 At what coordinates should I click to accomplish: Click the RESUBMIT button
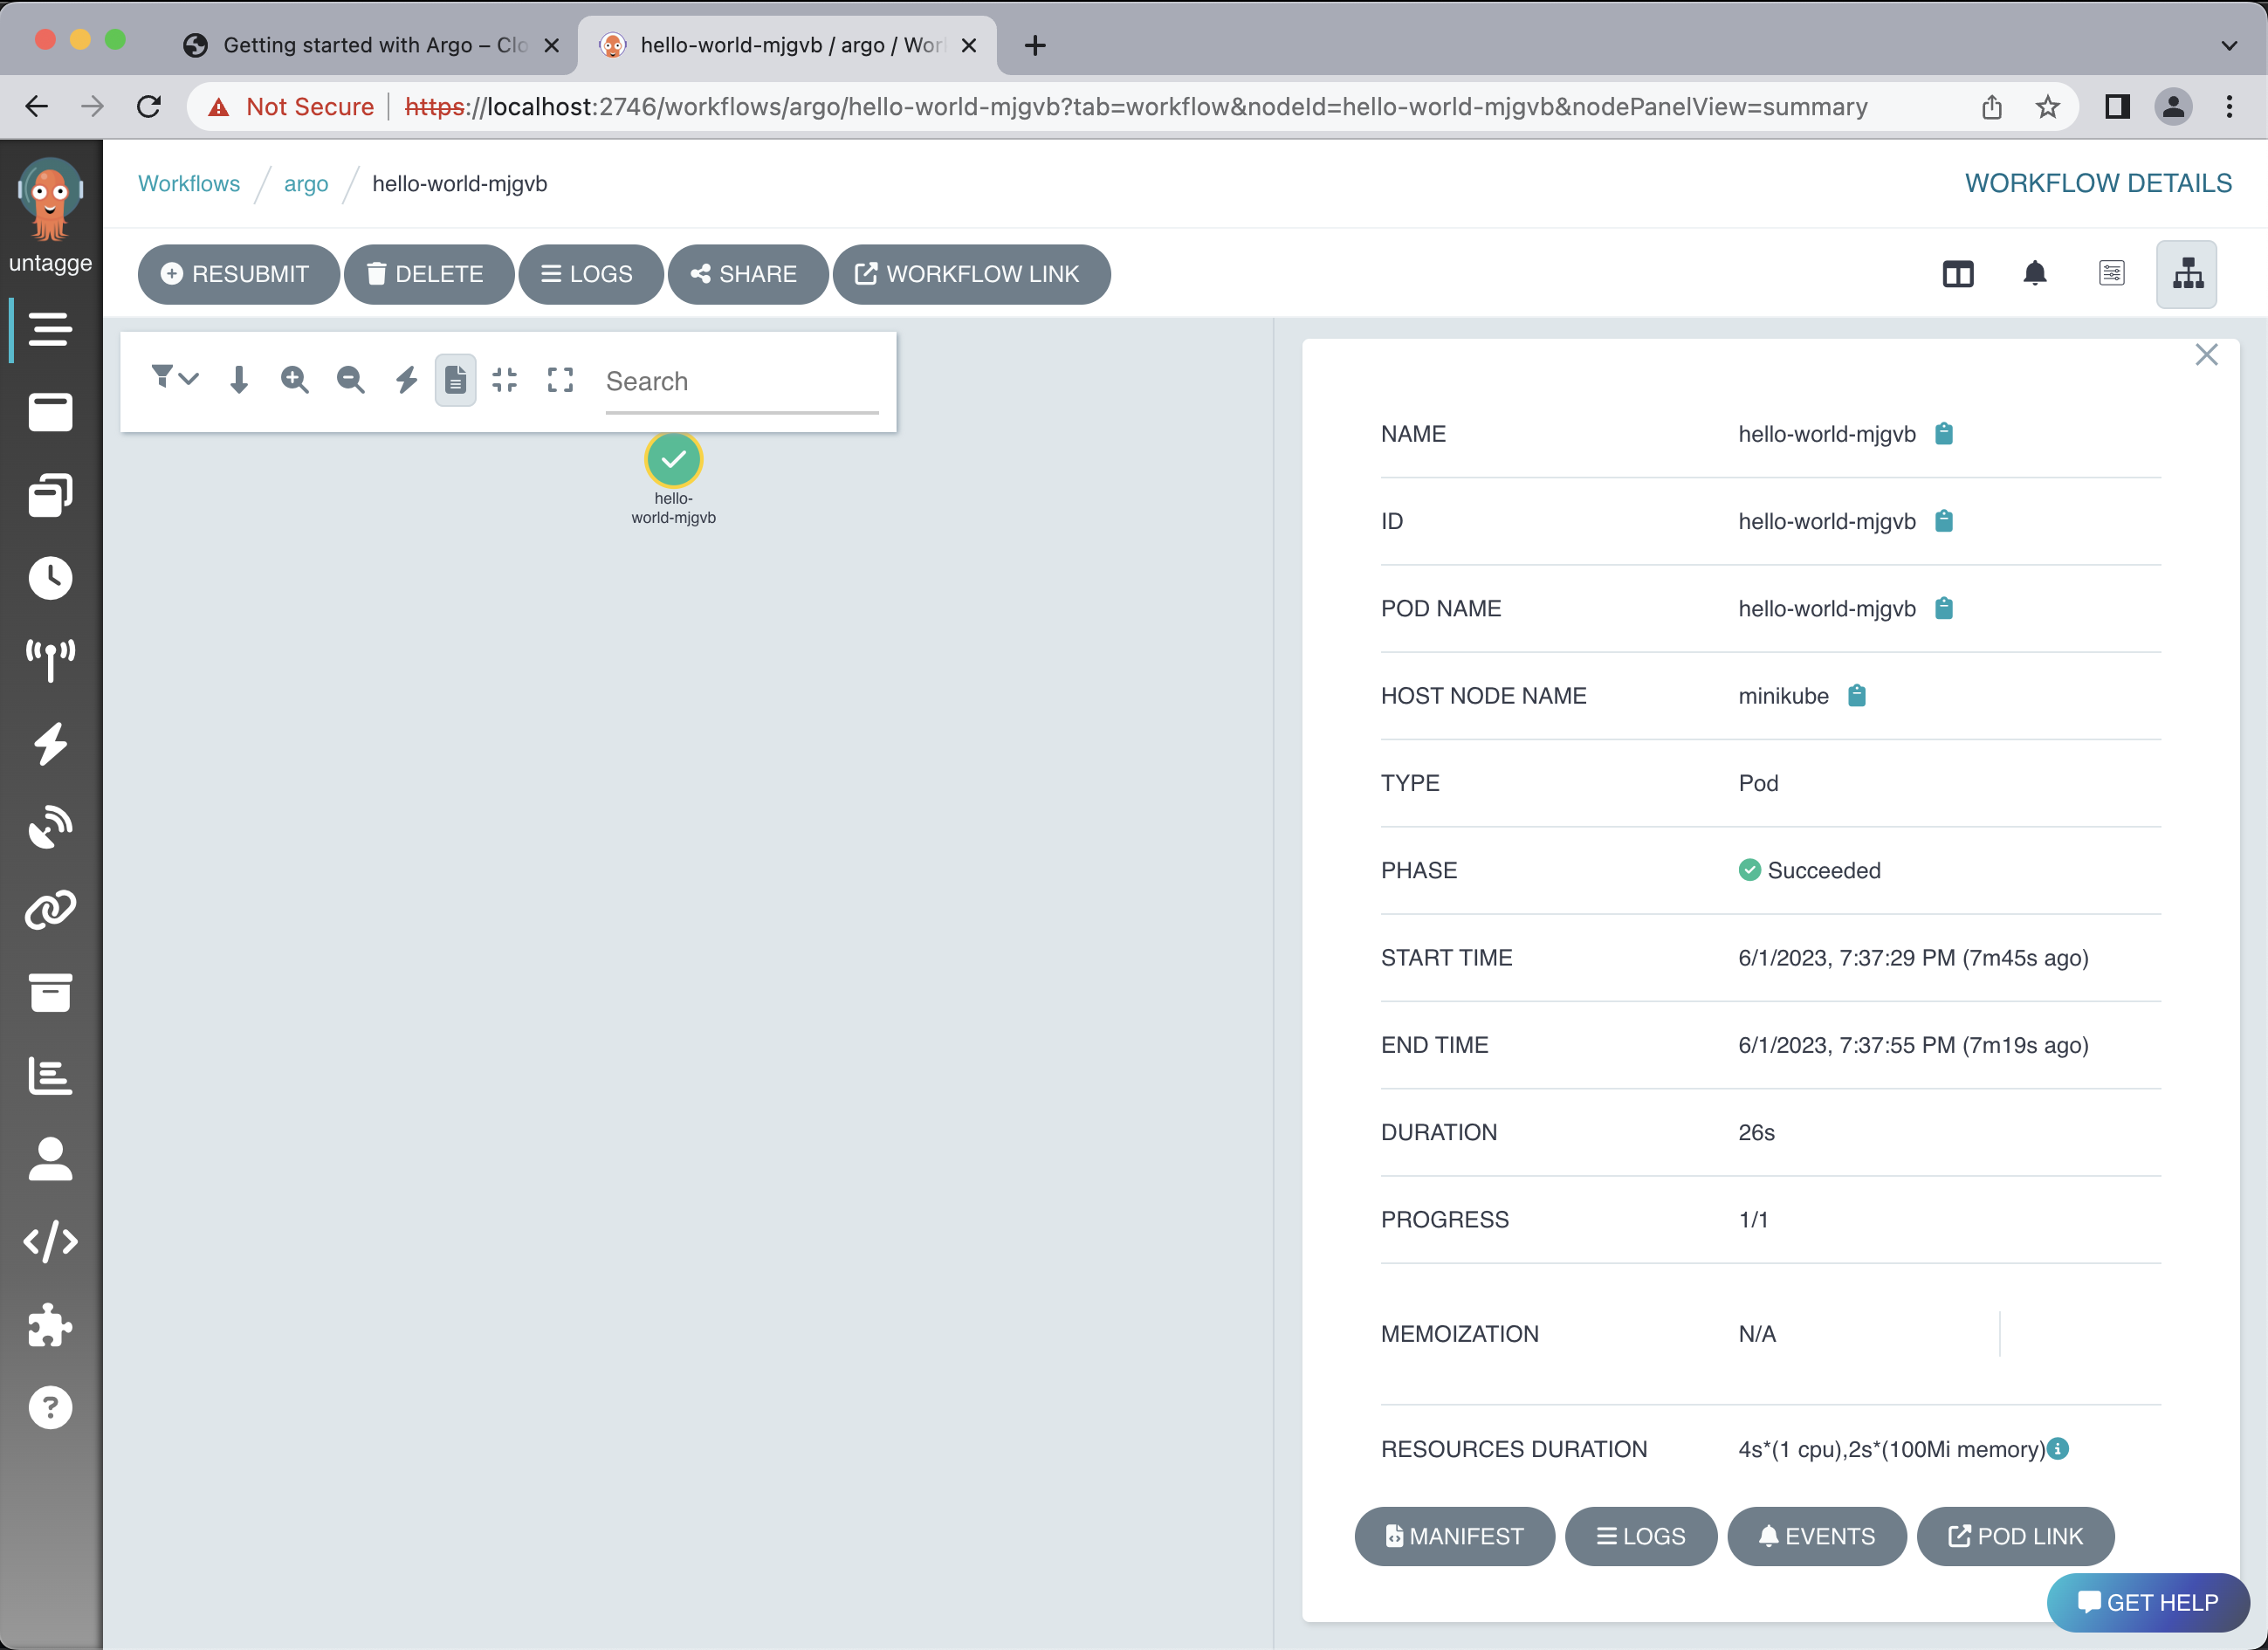(x=238, y=274)
